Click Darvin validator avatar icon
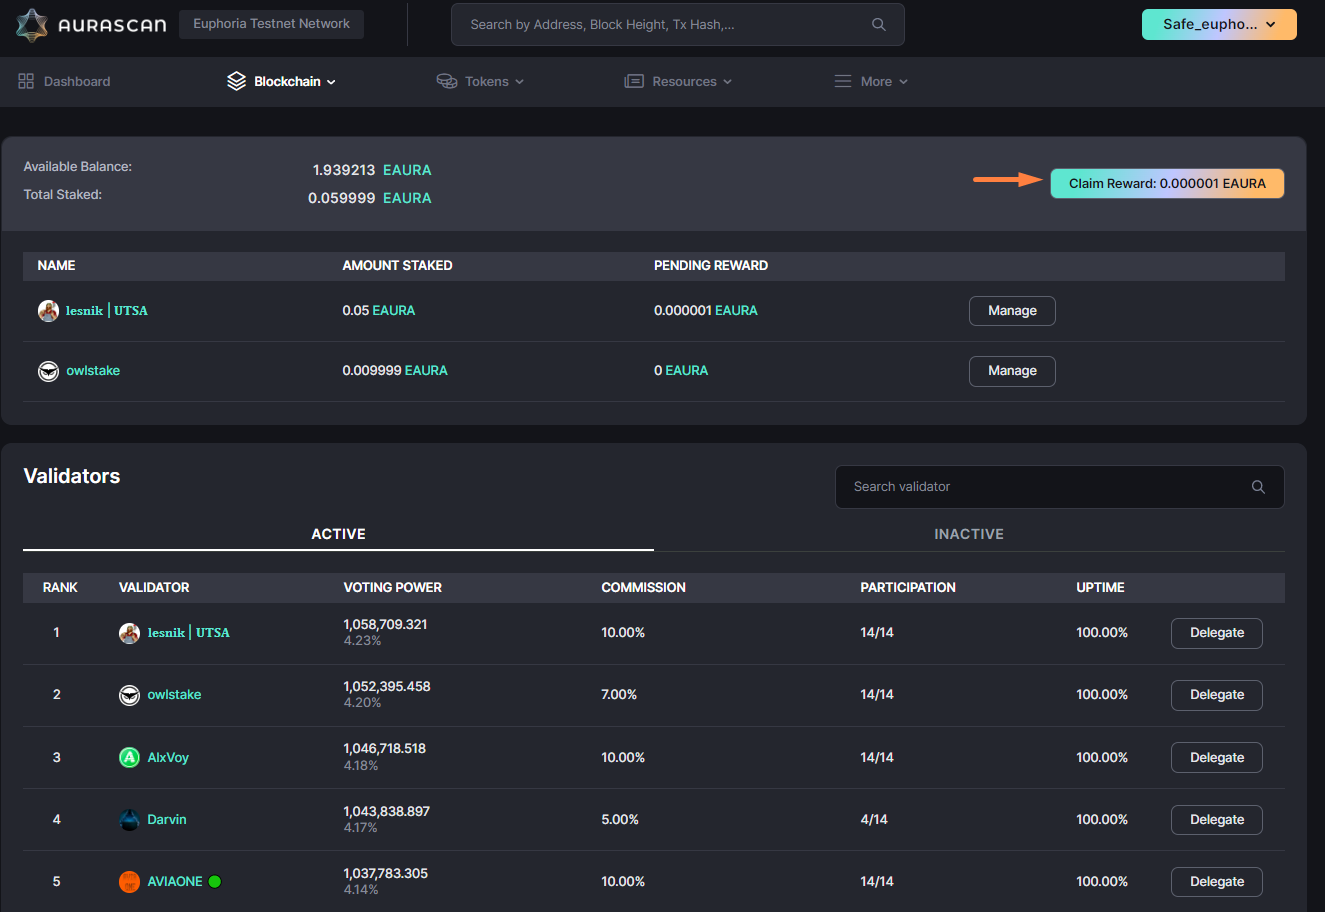The height and width of the screenshot is (912, 1325). [129, 819]
